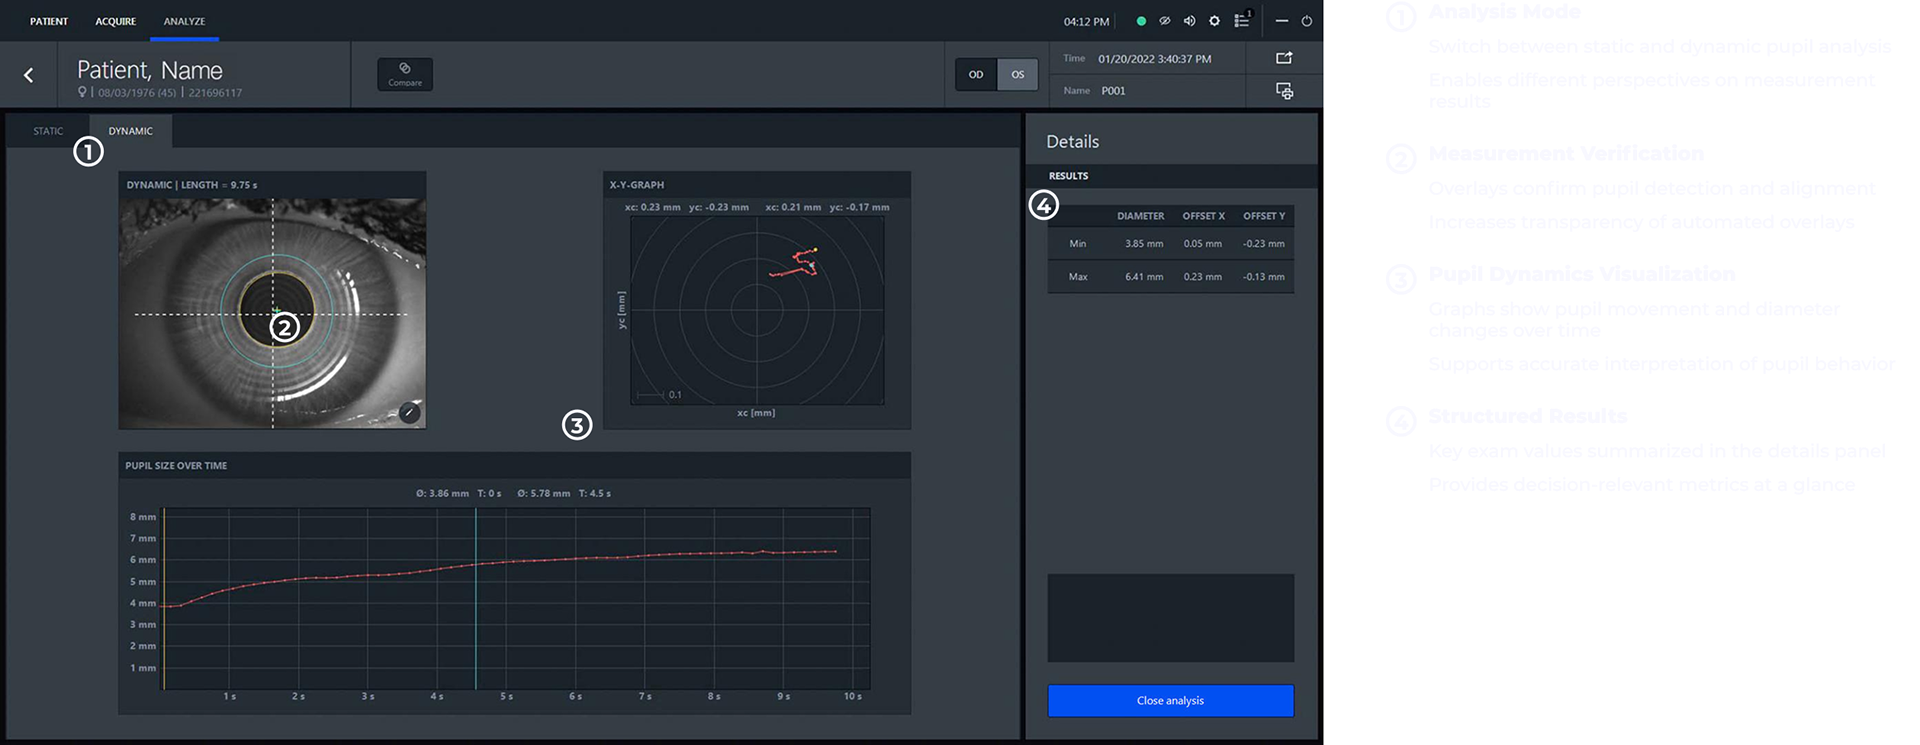This screenshot has width=1920, height=745.
Task: Click the Min row Offset Y -0.23 mm
Action: [x=1264, y=244]
